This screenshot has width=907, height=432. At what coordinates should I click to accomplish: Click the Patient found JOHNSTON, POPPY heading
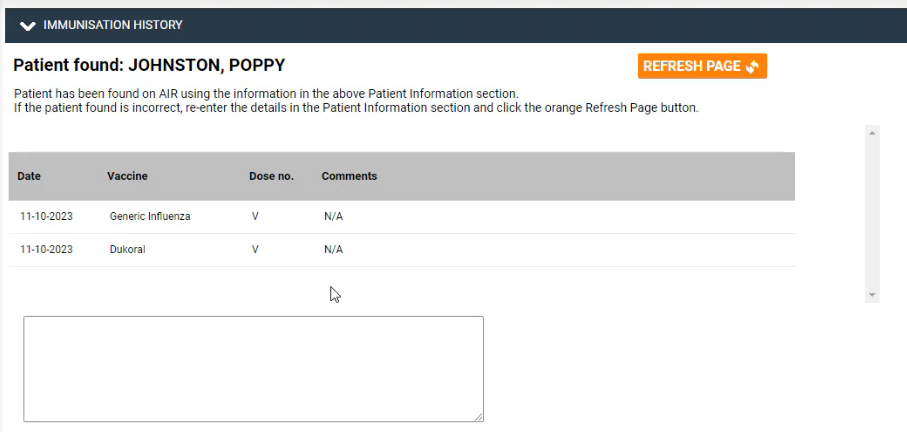[149, 65]
